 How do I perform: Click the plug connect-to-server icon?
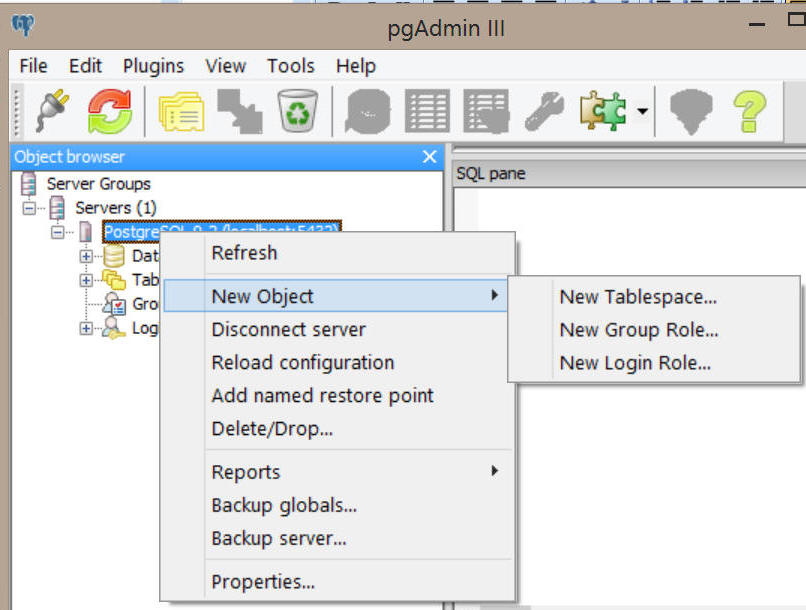(x=53, y=110)
